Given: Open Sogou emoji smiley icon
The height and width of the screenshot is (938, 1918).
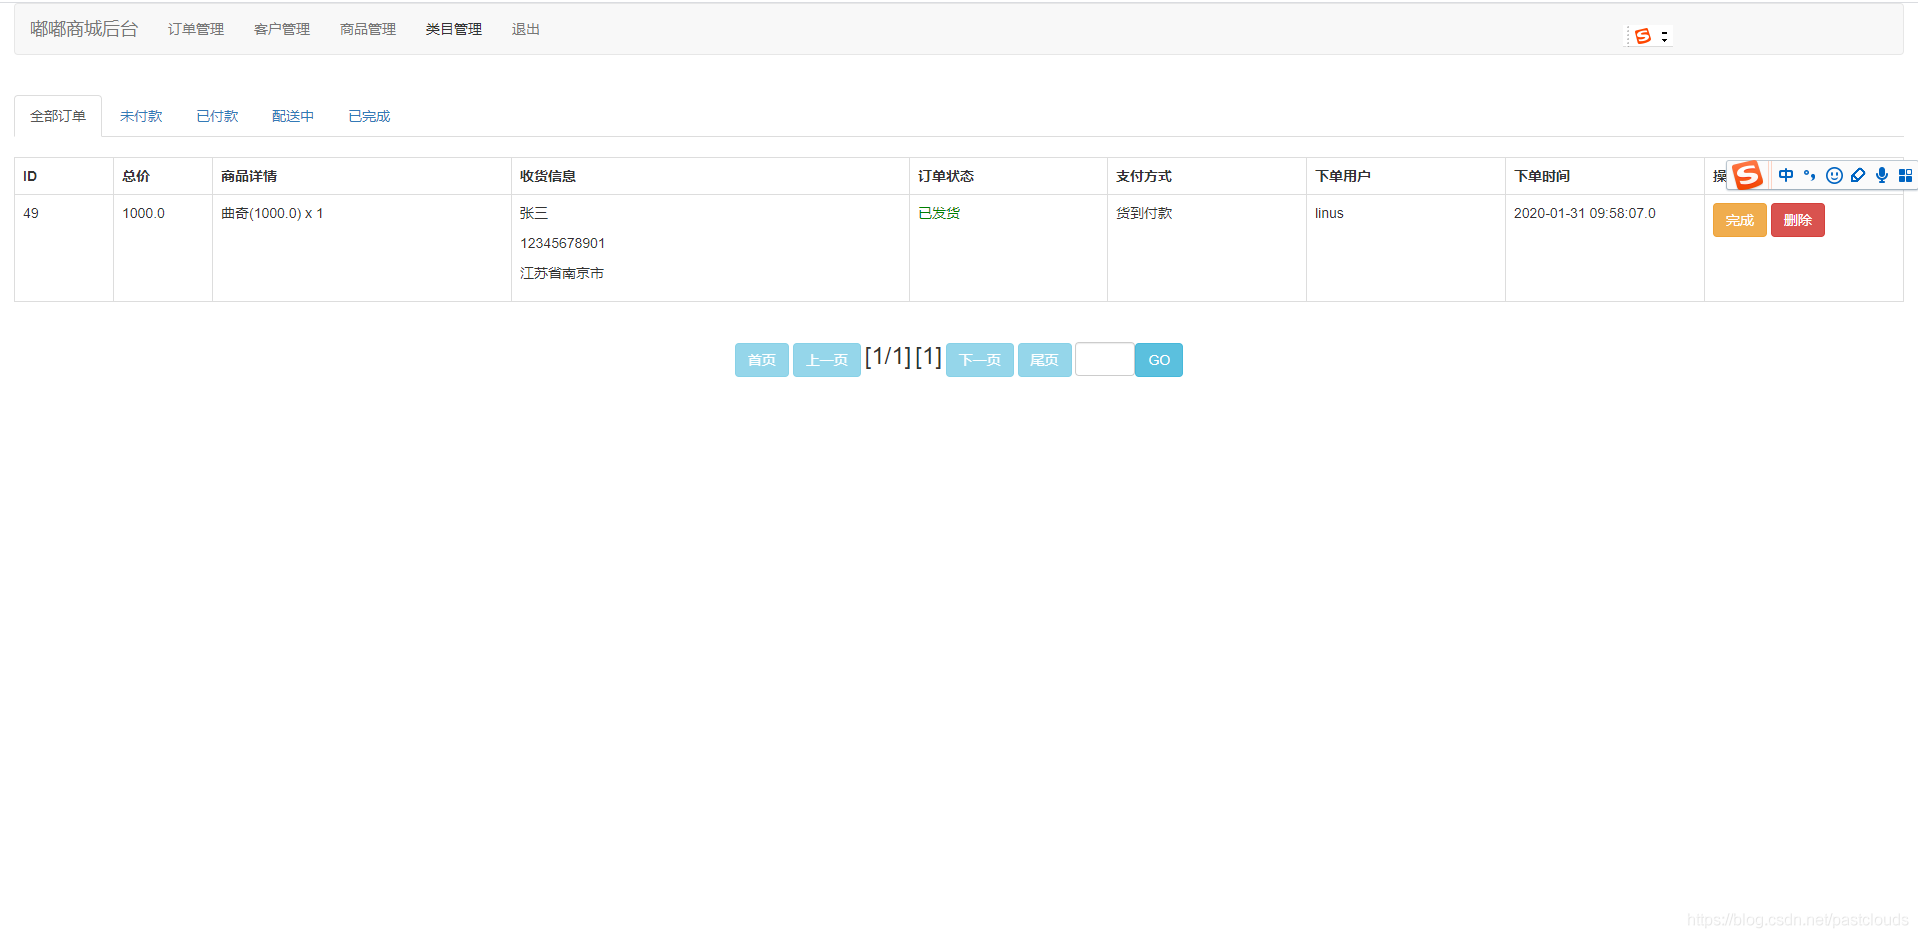Looking at the screenshot, I should pos(1834,175).
